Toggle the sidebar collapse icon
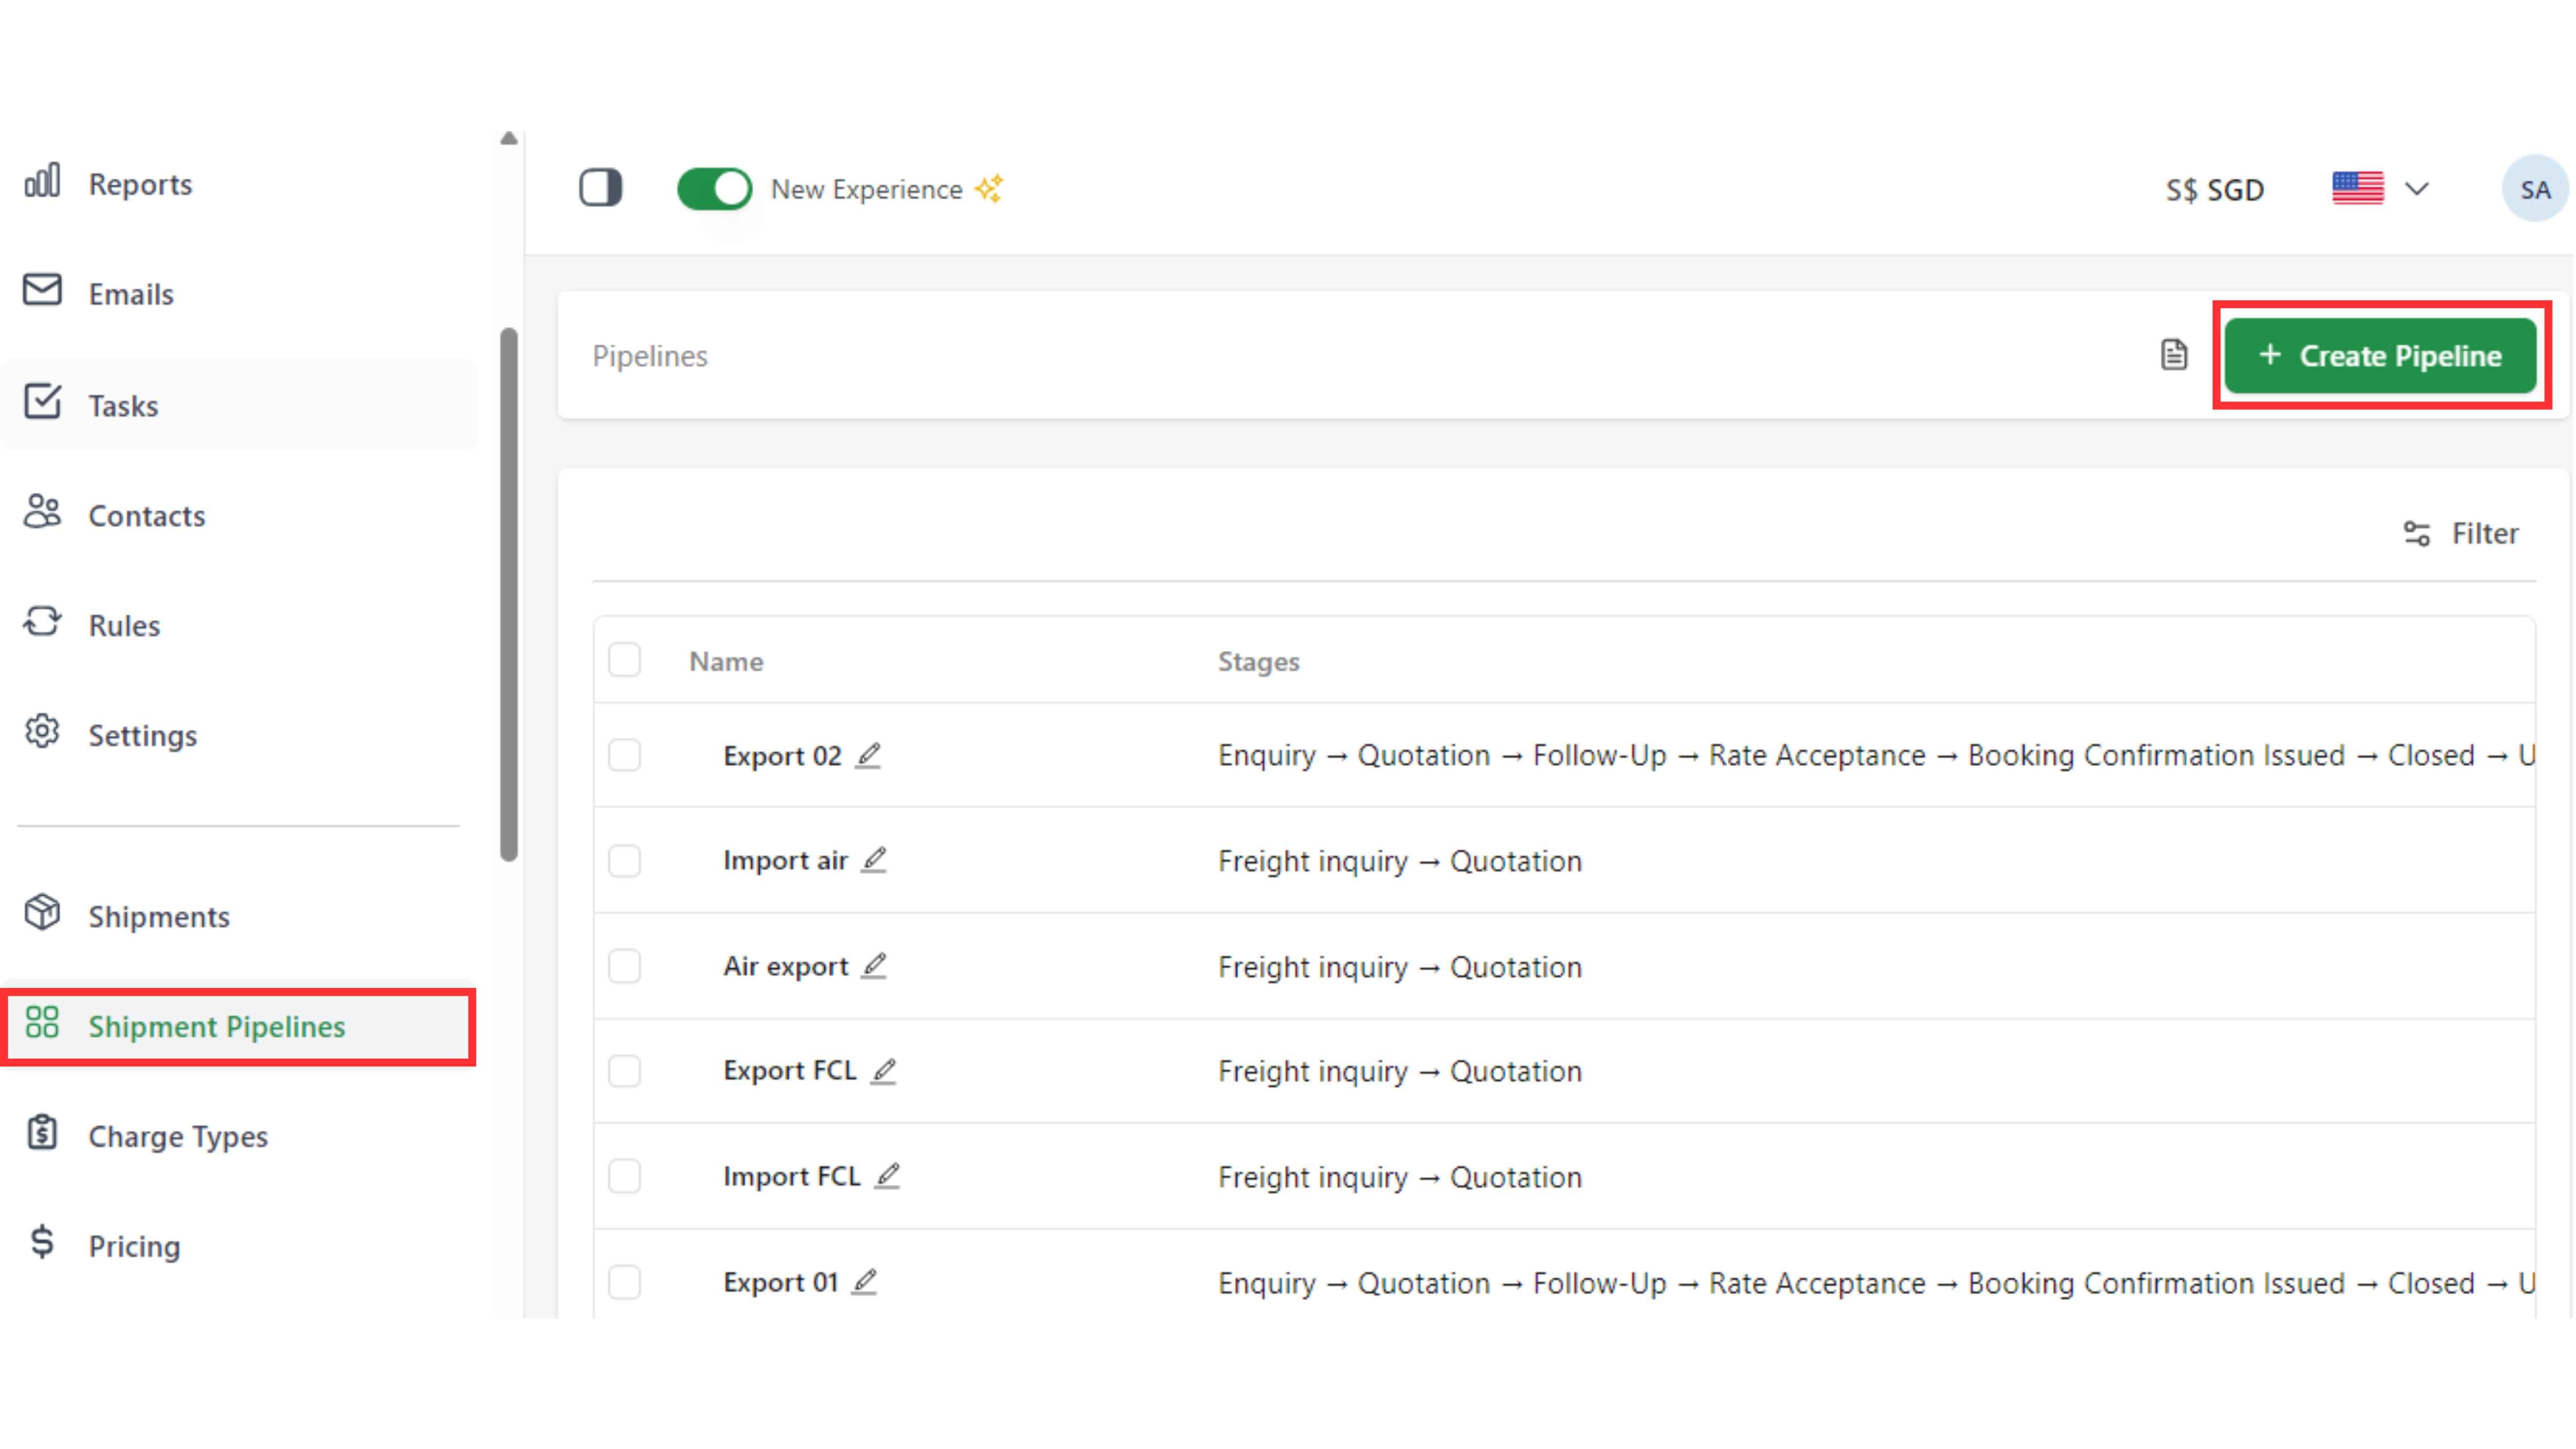The width and height of the screenshot is (2576, 1449). pyautogui.click(x=600, y=188)
